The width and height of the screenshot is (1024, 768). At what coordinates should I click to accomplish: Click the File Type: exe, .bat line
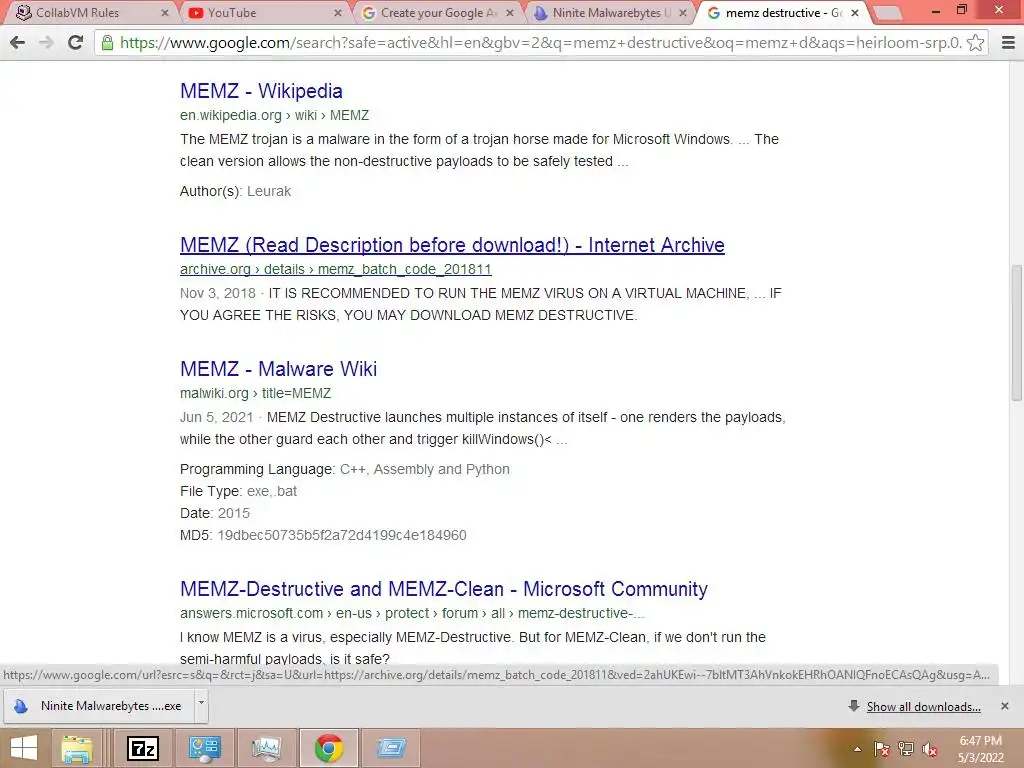(x=238, y=491)
